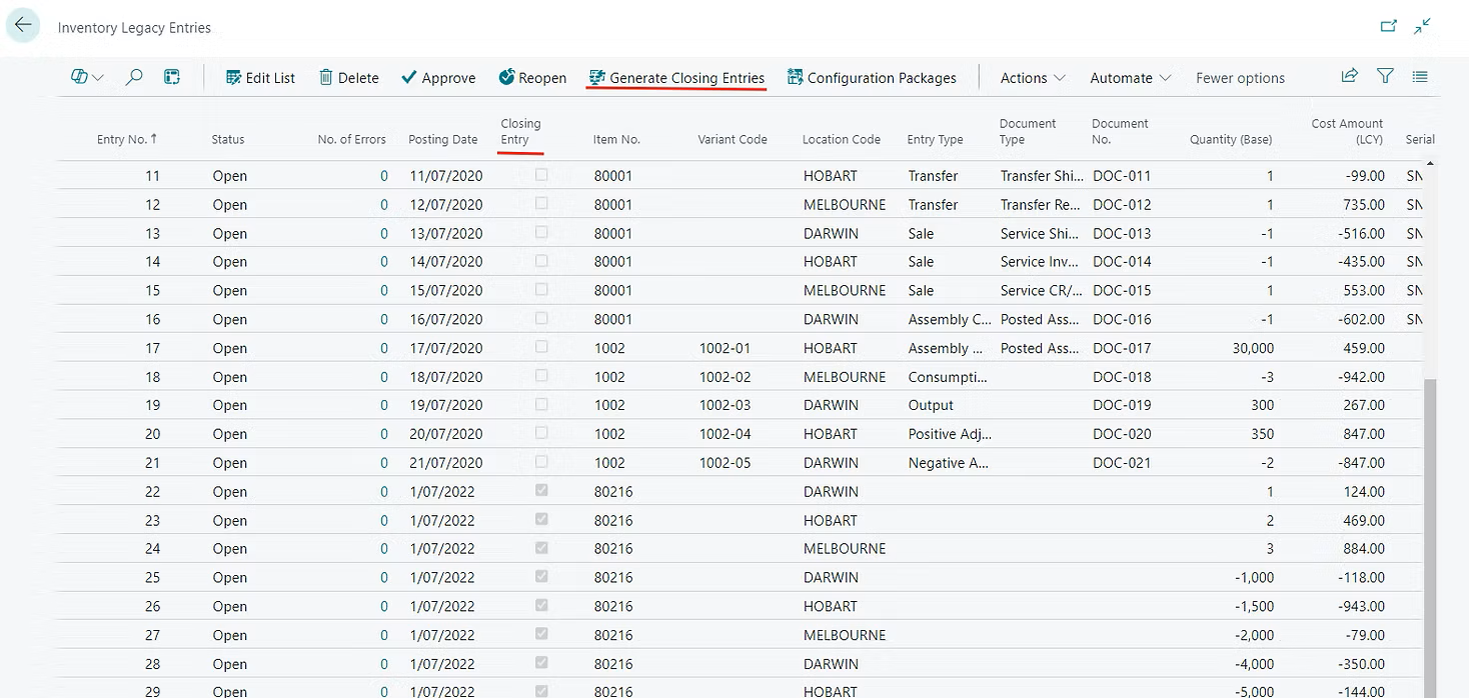Click Fewer options link
This screenshot has width=1469, height=698.
coord(1240,78)
